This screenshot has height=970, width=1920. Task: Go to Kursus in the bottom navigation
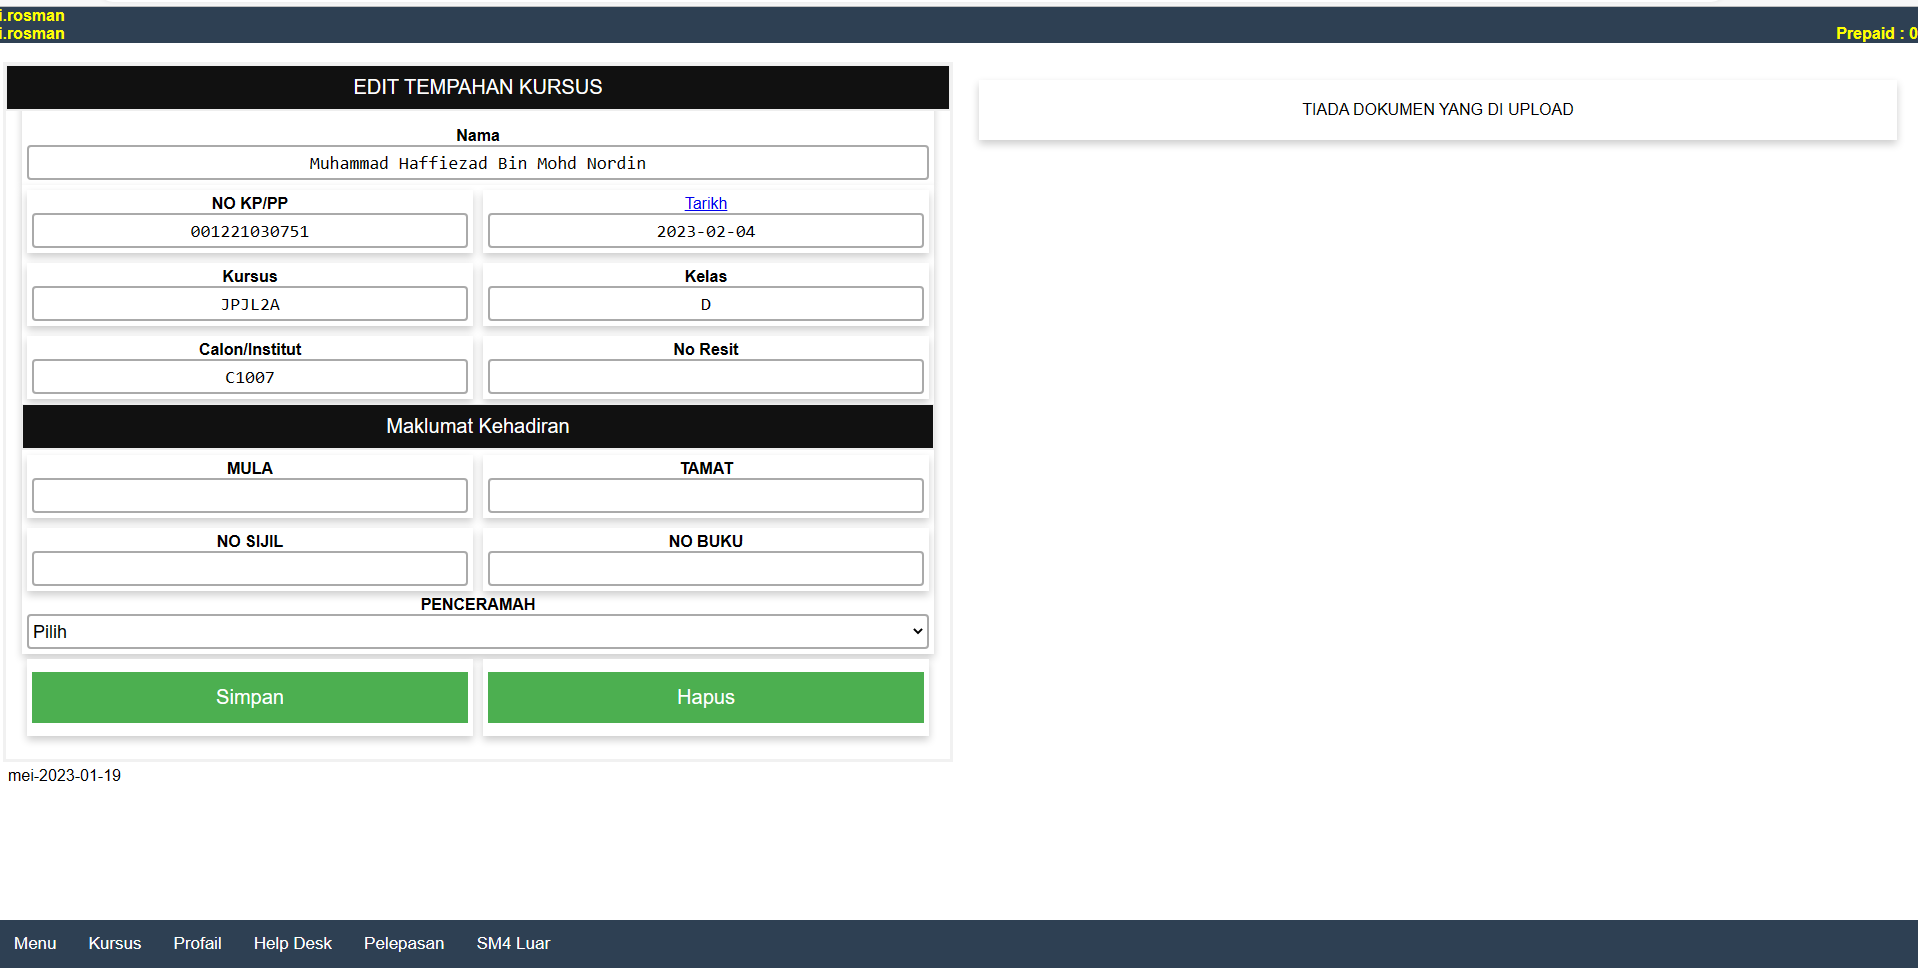coord(114,943)
